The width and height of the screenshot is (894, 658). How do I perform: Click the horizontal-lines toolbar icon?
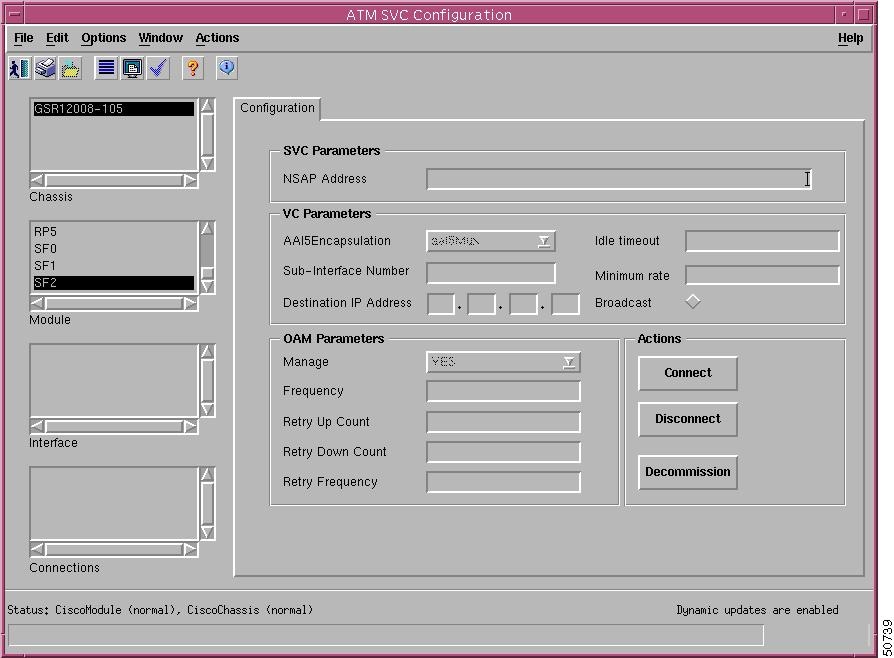tap(106, 68)
